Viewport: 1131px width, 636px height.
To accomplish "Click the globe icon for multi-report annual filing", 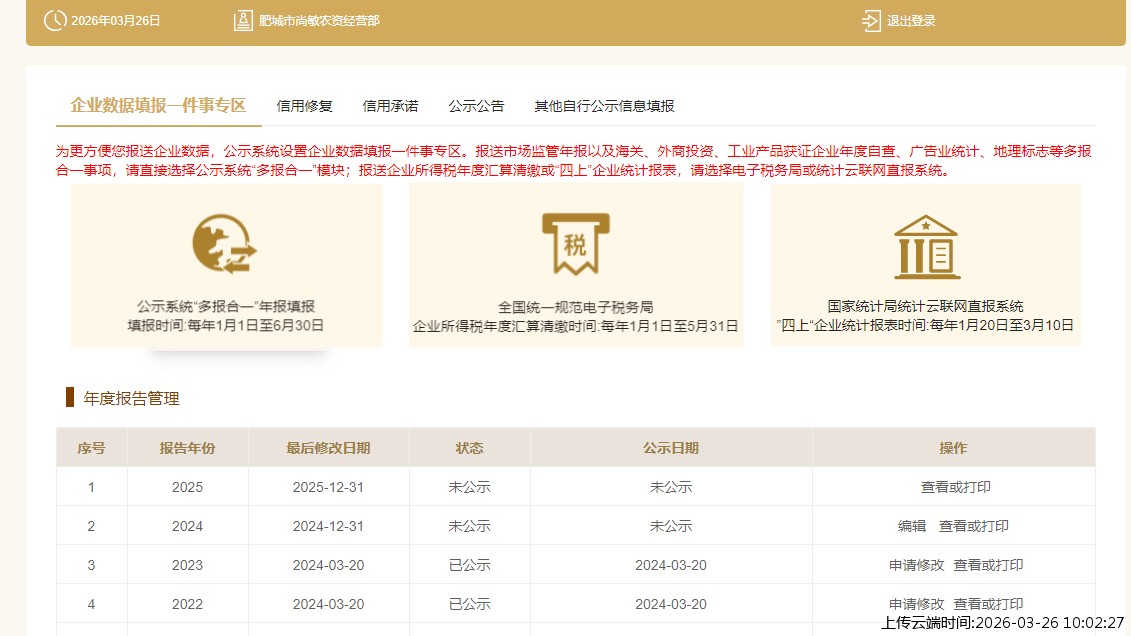I will 225,245.
